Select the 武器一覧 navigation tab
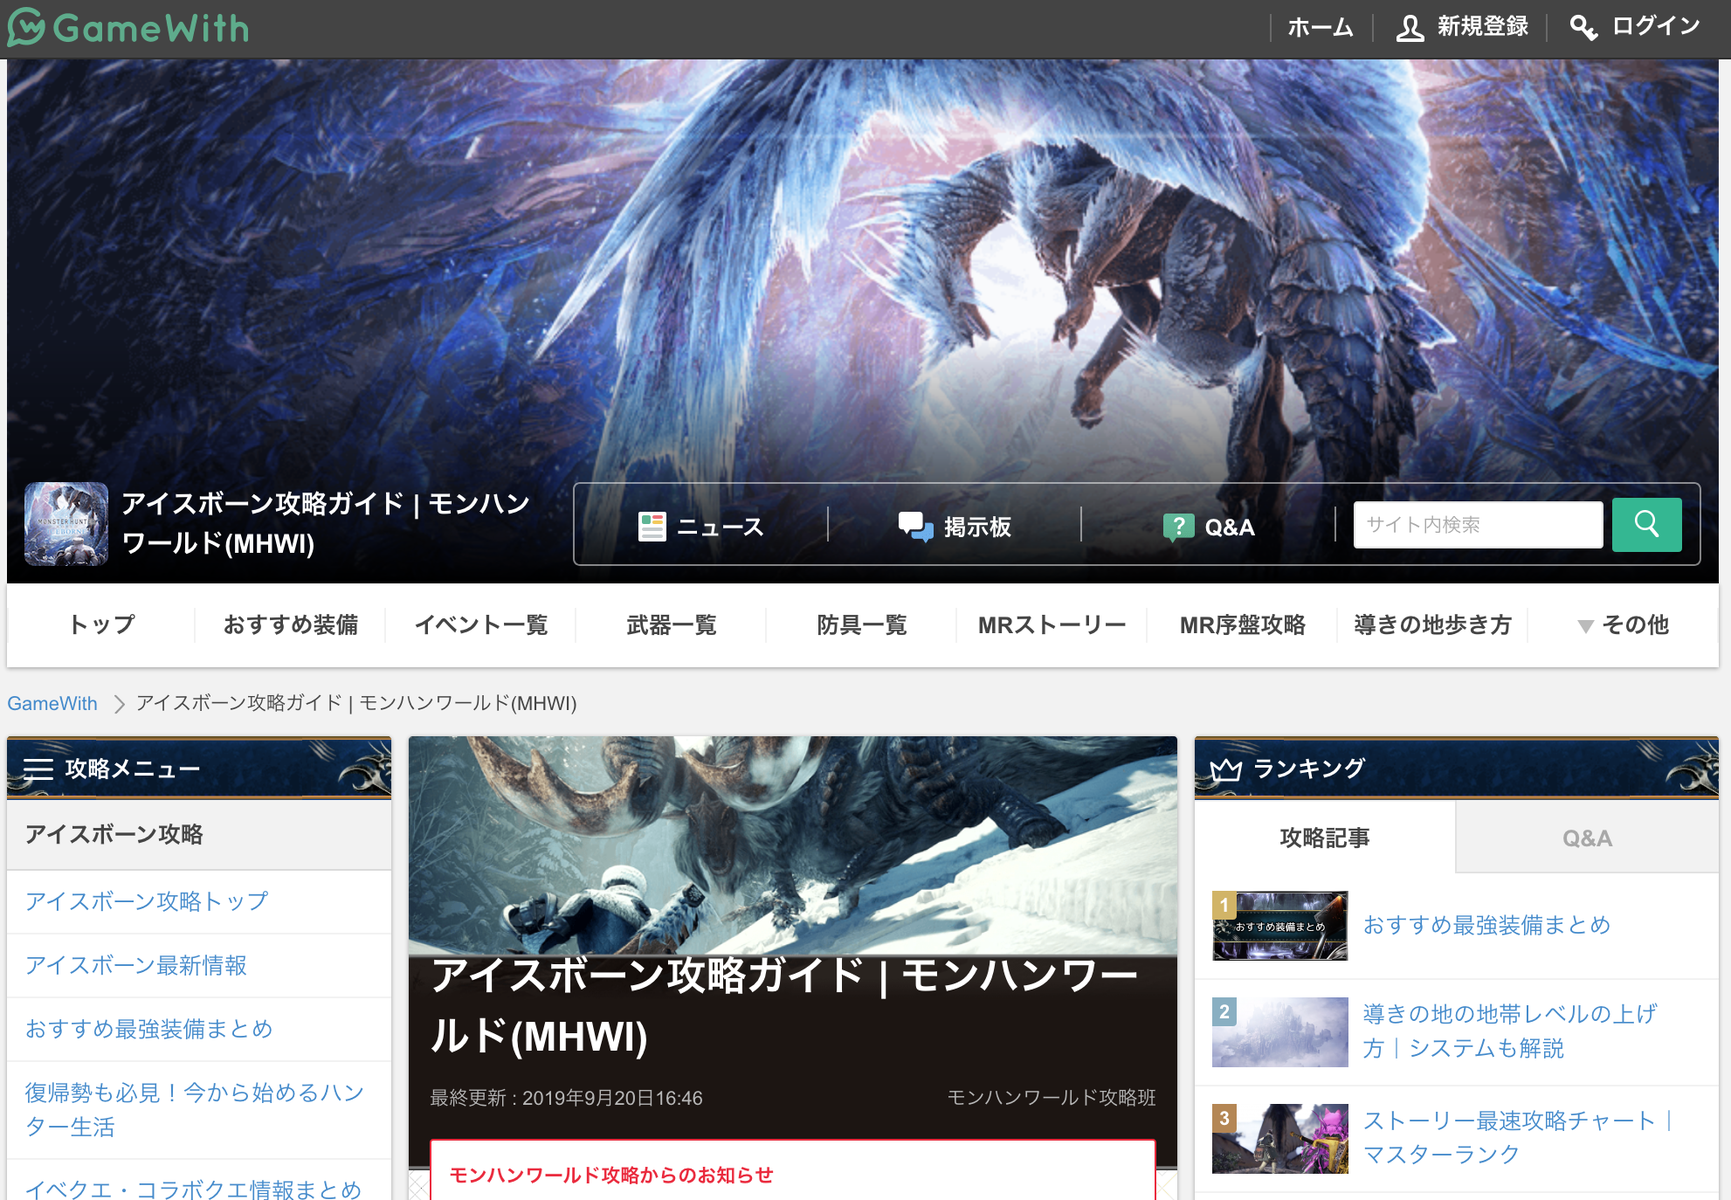The width and height of the screenshot is (1731, 1200). click(x=671, y=625)
